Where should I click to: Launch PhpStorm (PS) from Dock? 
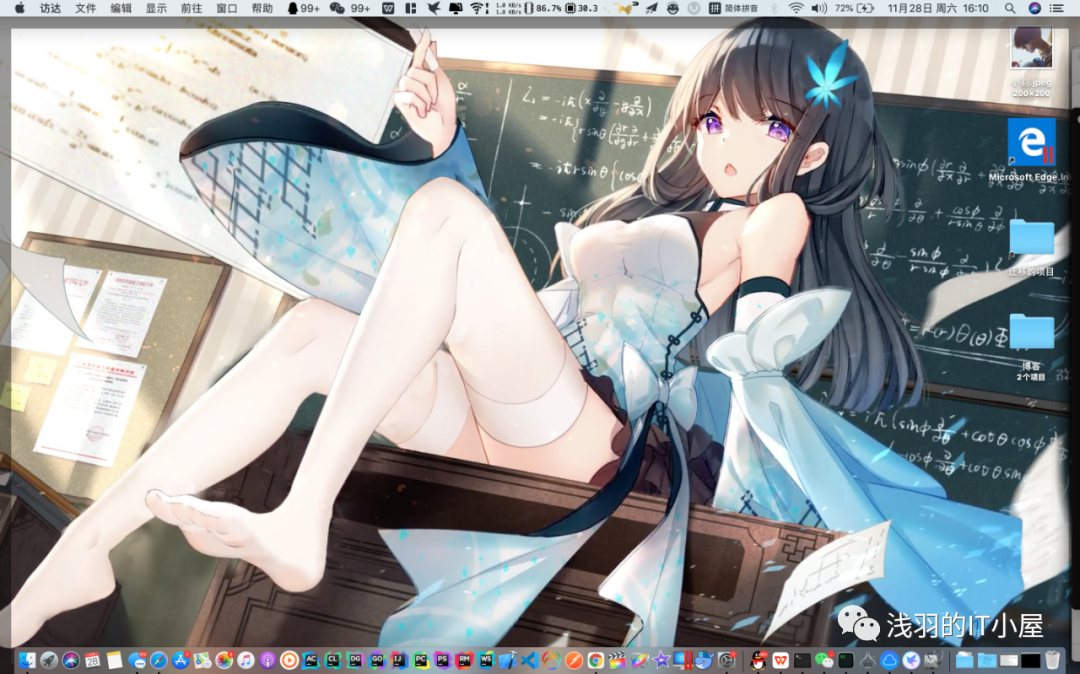[442, 660]
